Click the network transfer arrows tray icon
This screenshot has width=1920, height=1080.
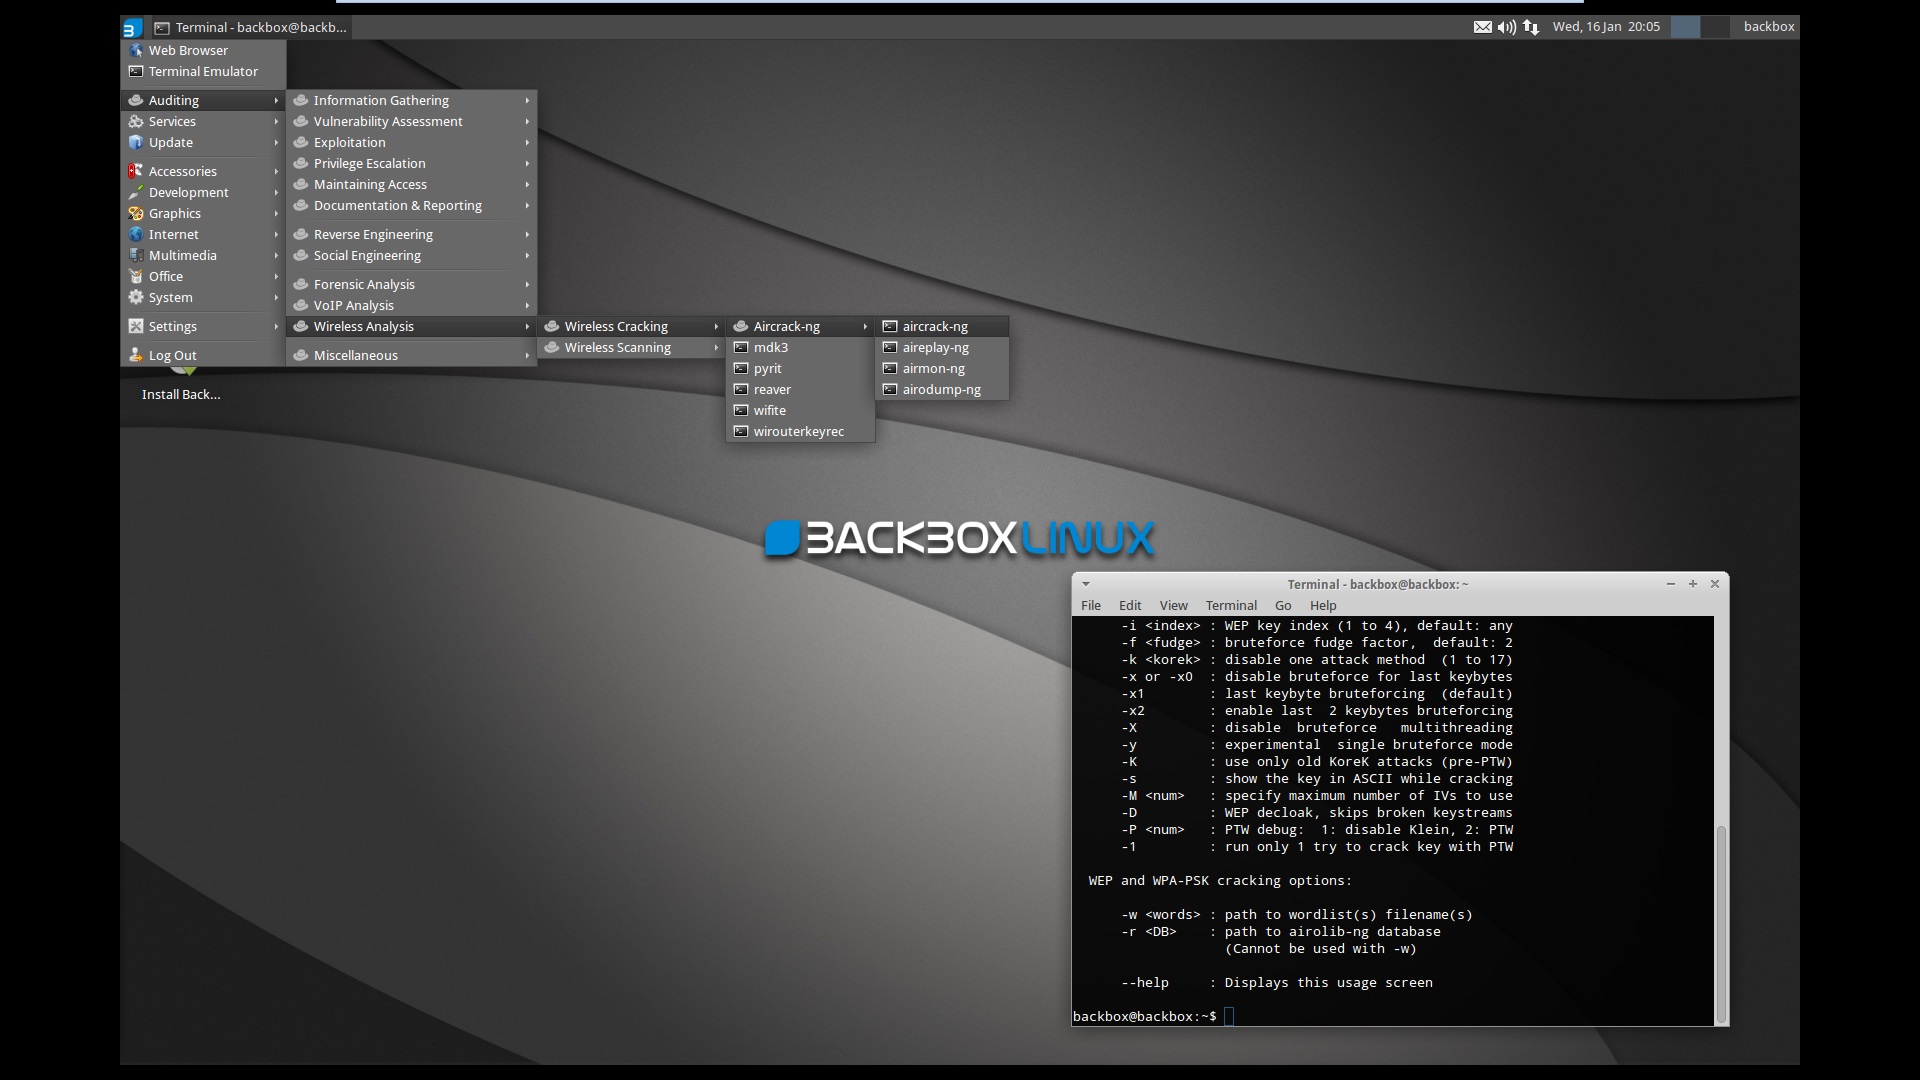1530,27
